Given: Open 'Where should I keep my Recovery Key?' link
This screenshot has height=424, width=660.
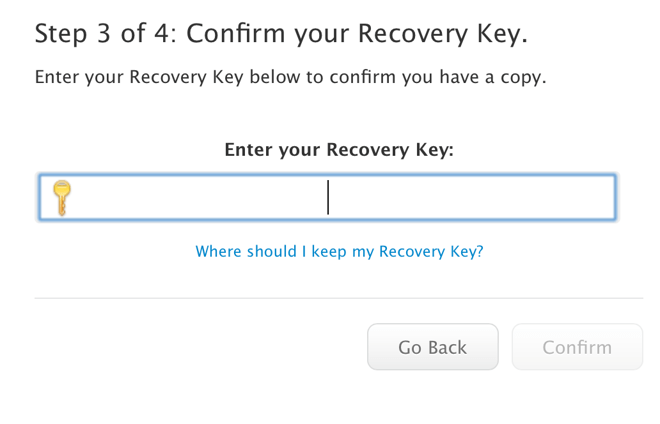Looking at the screenshot, I should pyautogui.click(x=339, y=251).
